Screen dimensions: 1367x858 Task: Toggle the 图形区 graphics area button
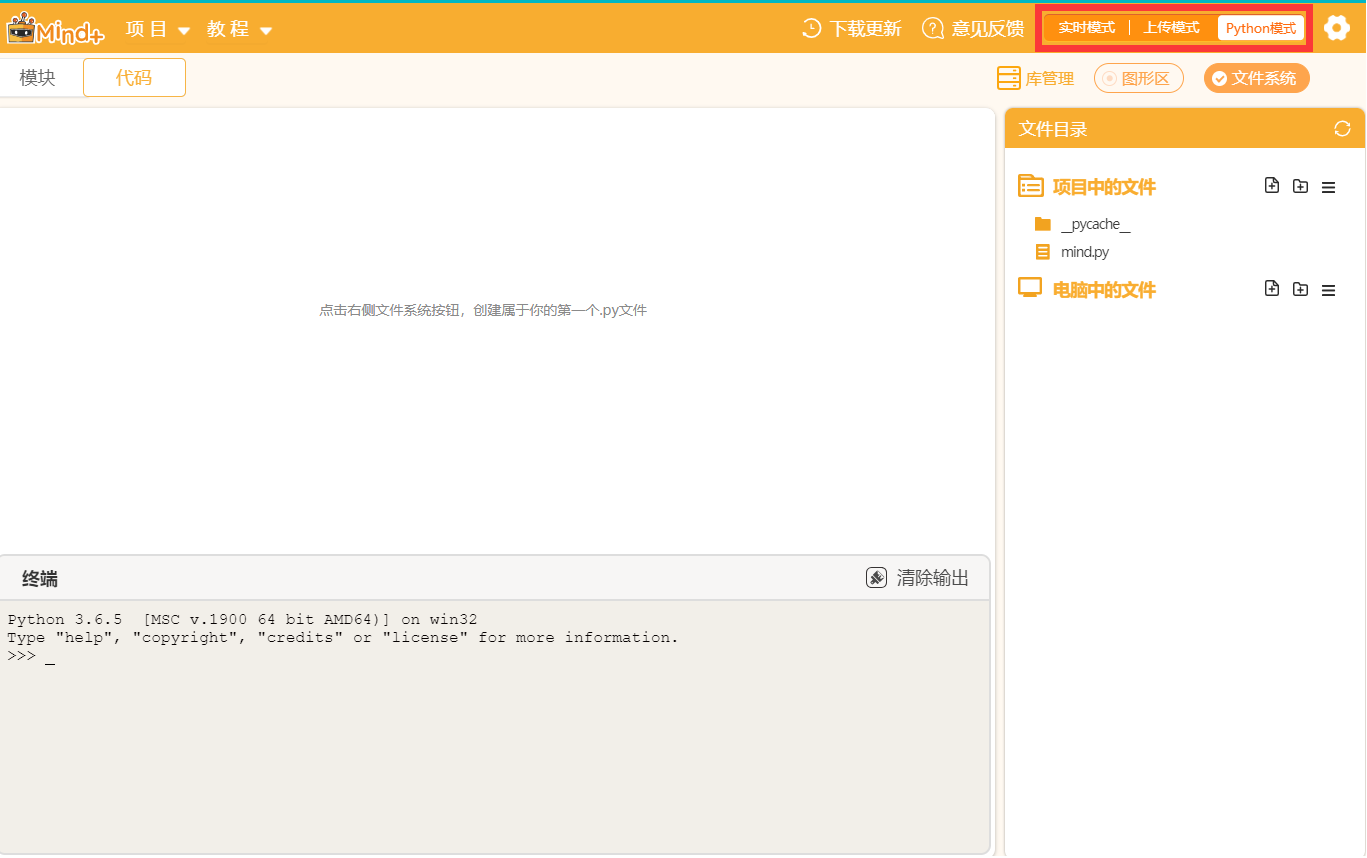pos(1139,78)
